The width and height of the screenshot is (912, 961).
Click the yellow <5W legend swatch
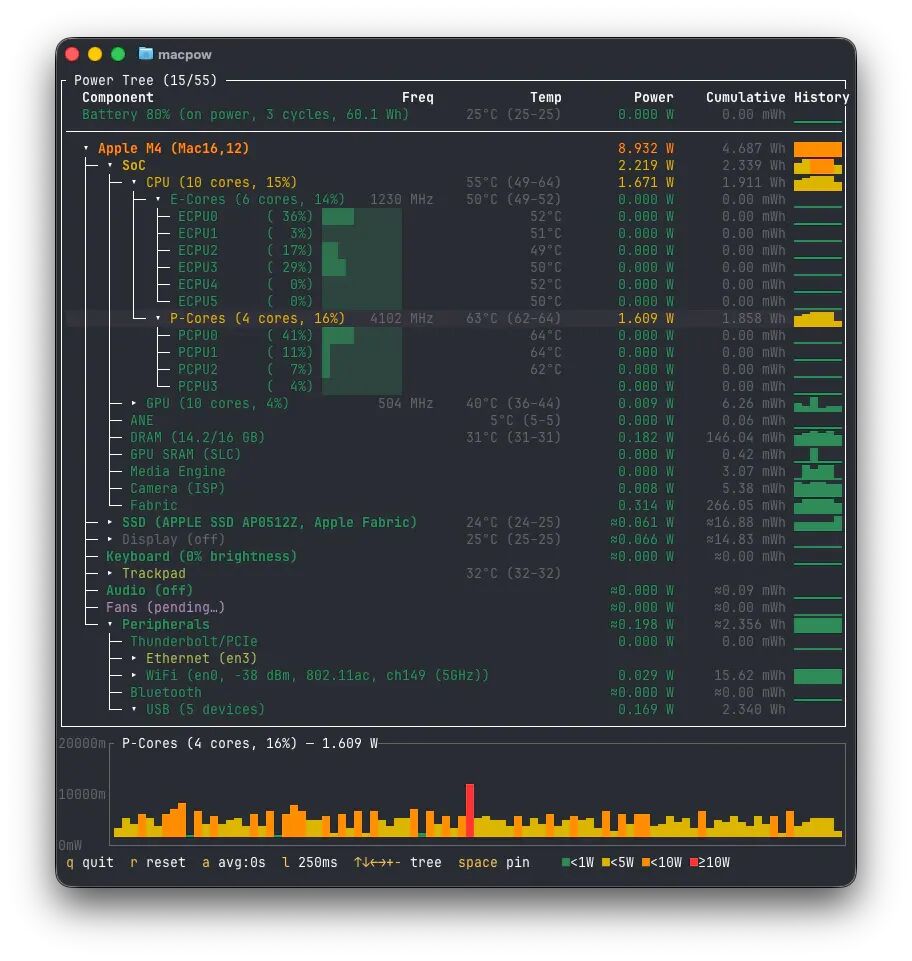tap(606, 862)
